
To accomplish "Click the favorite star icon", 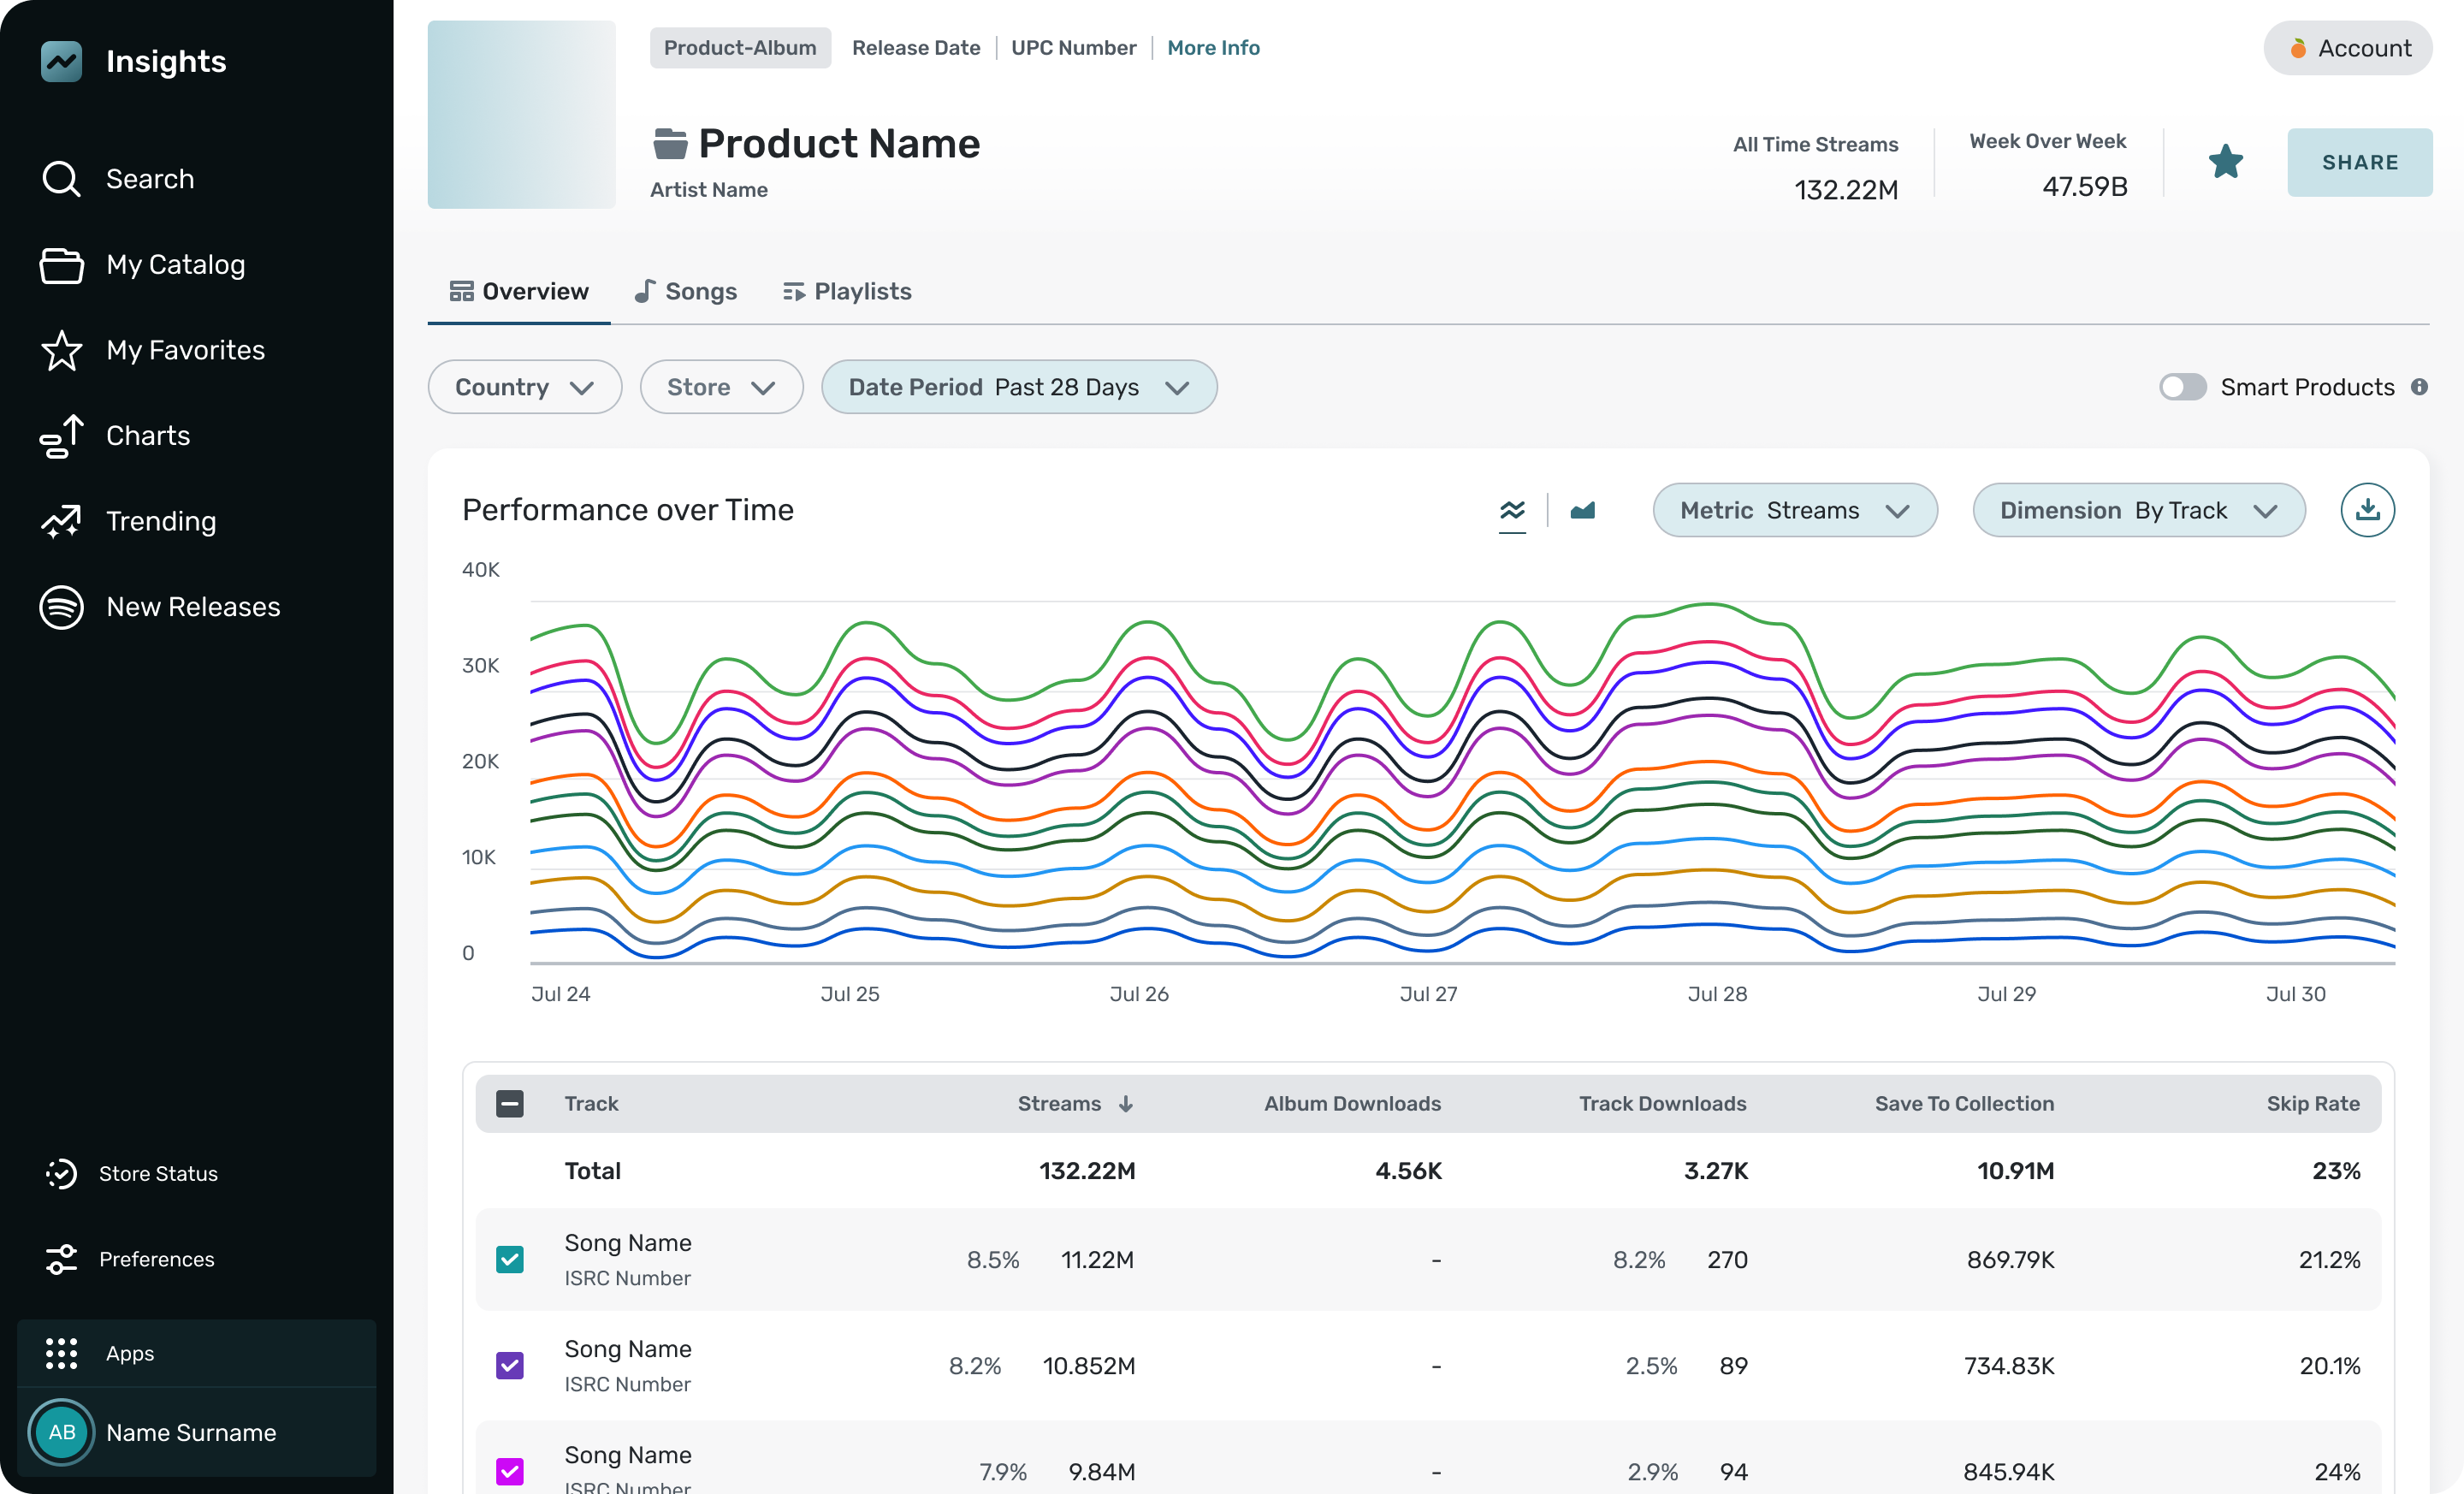I will click(x=2225, y=162).
